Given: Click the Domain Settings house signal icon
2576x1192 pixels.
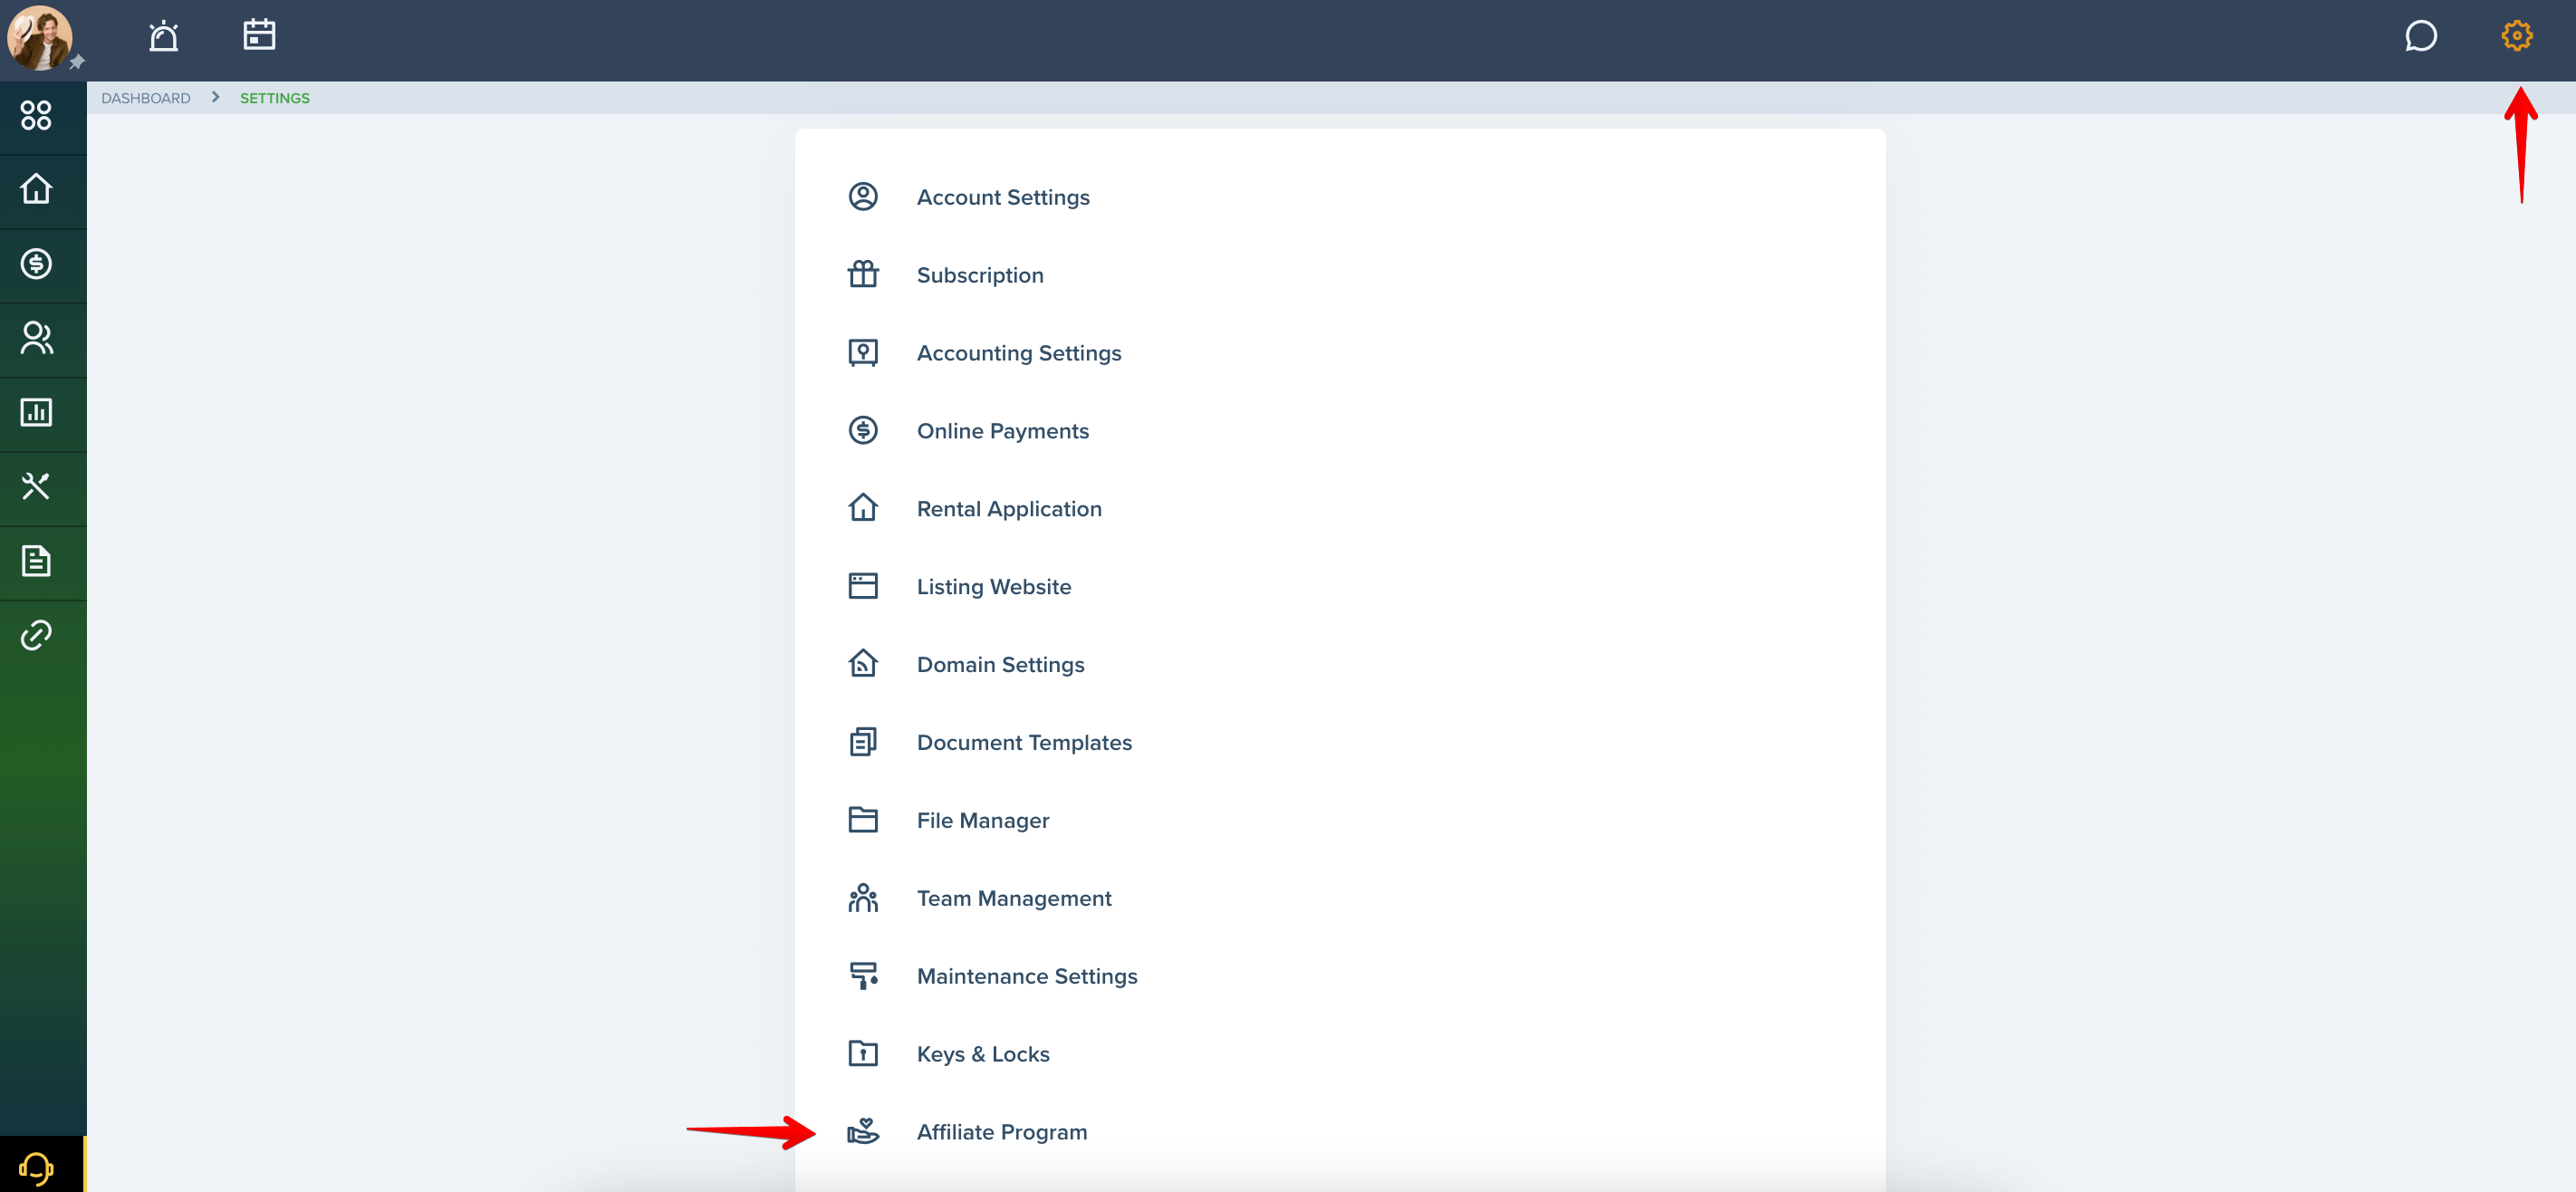Looking at the screenshot, I should click(x=863, y=663).
